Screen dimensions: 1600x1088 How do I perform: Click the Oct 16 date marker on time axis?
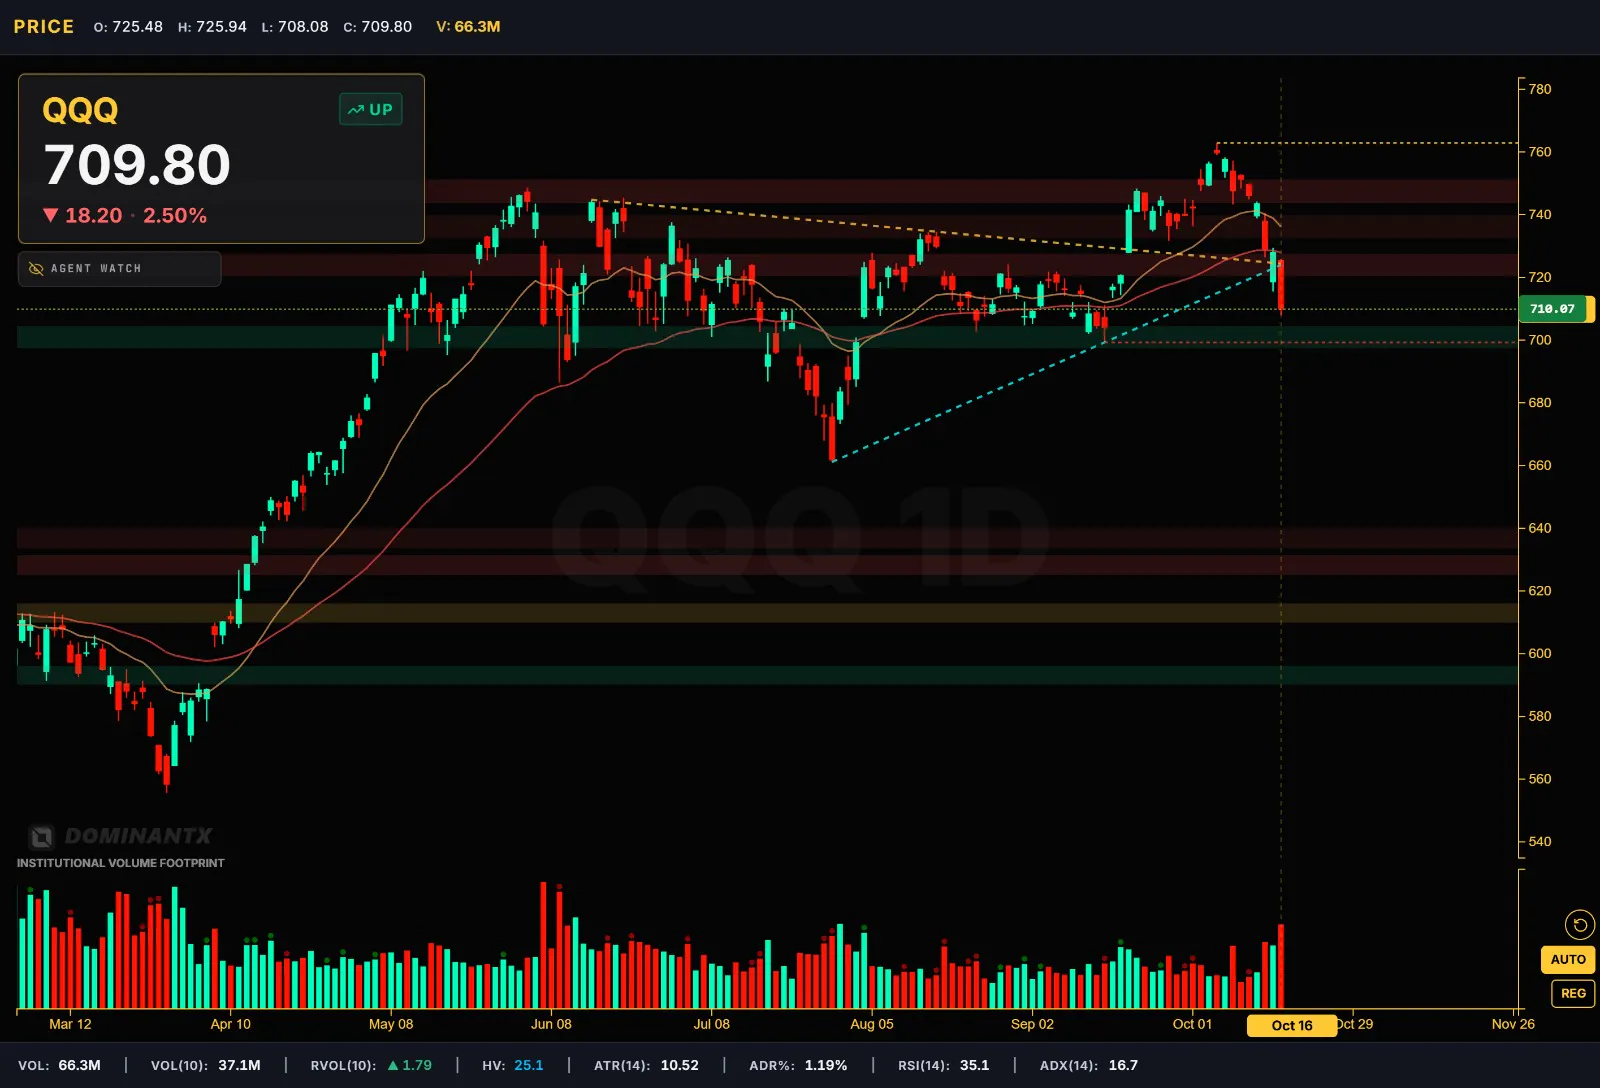pos(1292,1025)
